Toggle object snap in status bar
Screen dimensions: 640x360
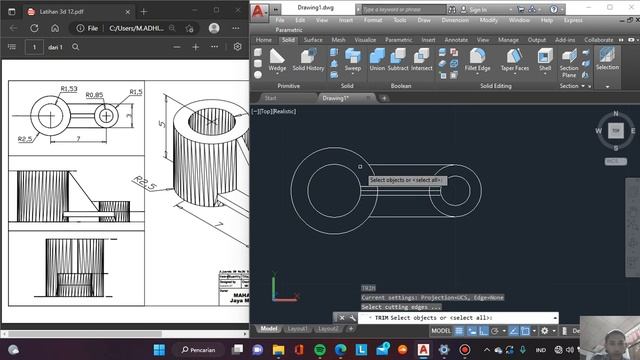(525, 331)
